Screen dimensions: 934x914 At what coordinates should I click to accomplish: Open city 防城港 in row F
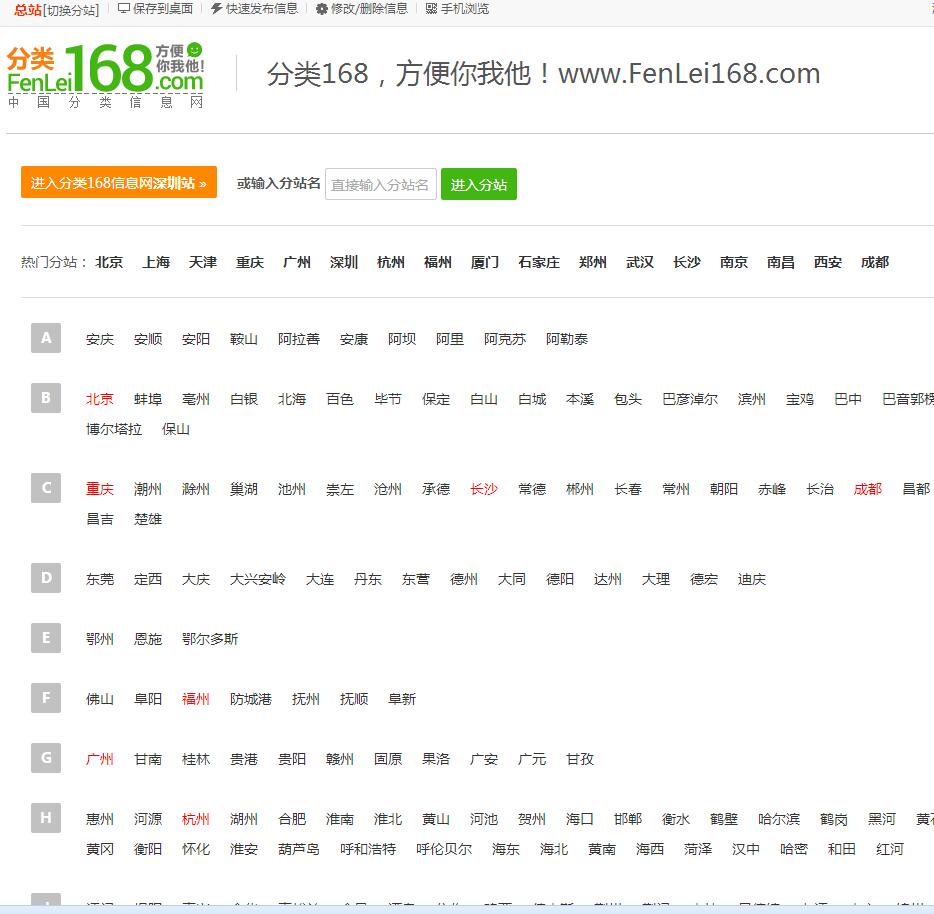251,699
